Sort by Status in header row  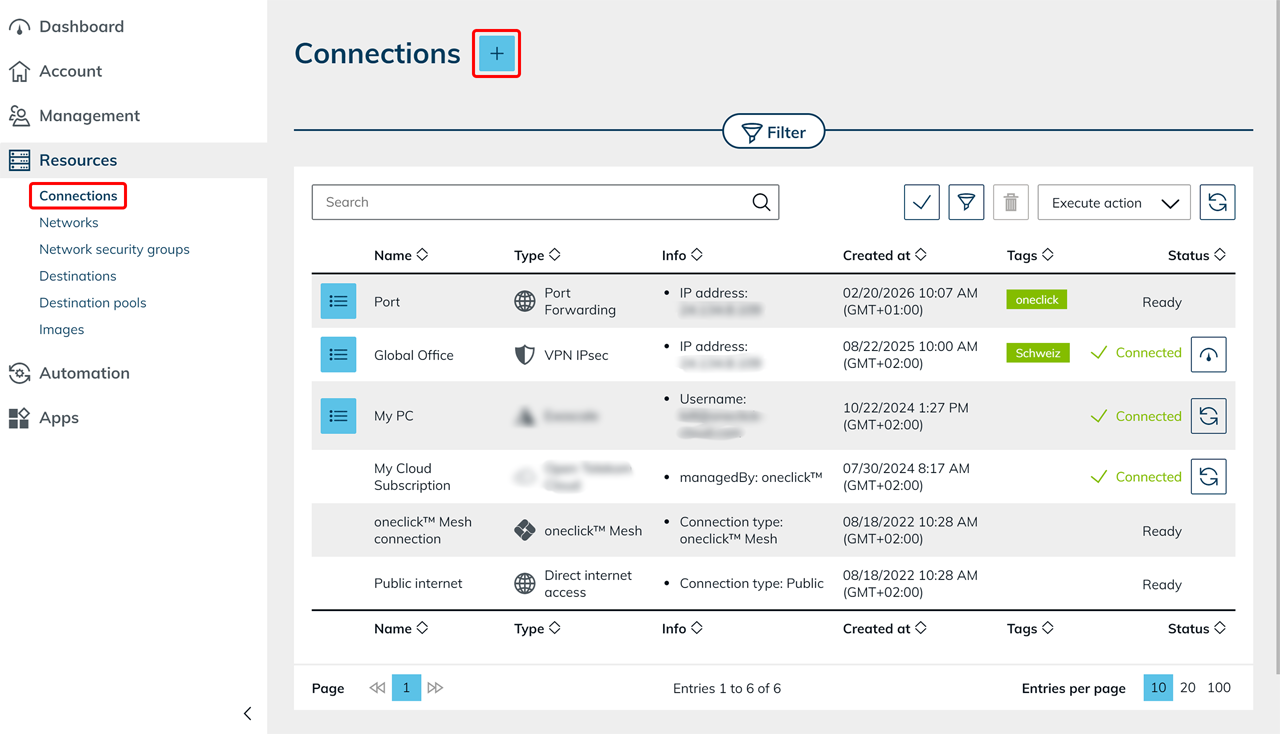point(1197,255)
